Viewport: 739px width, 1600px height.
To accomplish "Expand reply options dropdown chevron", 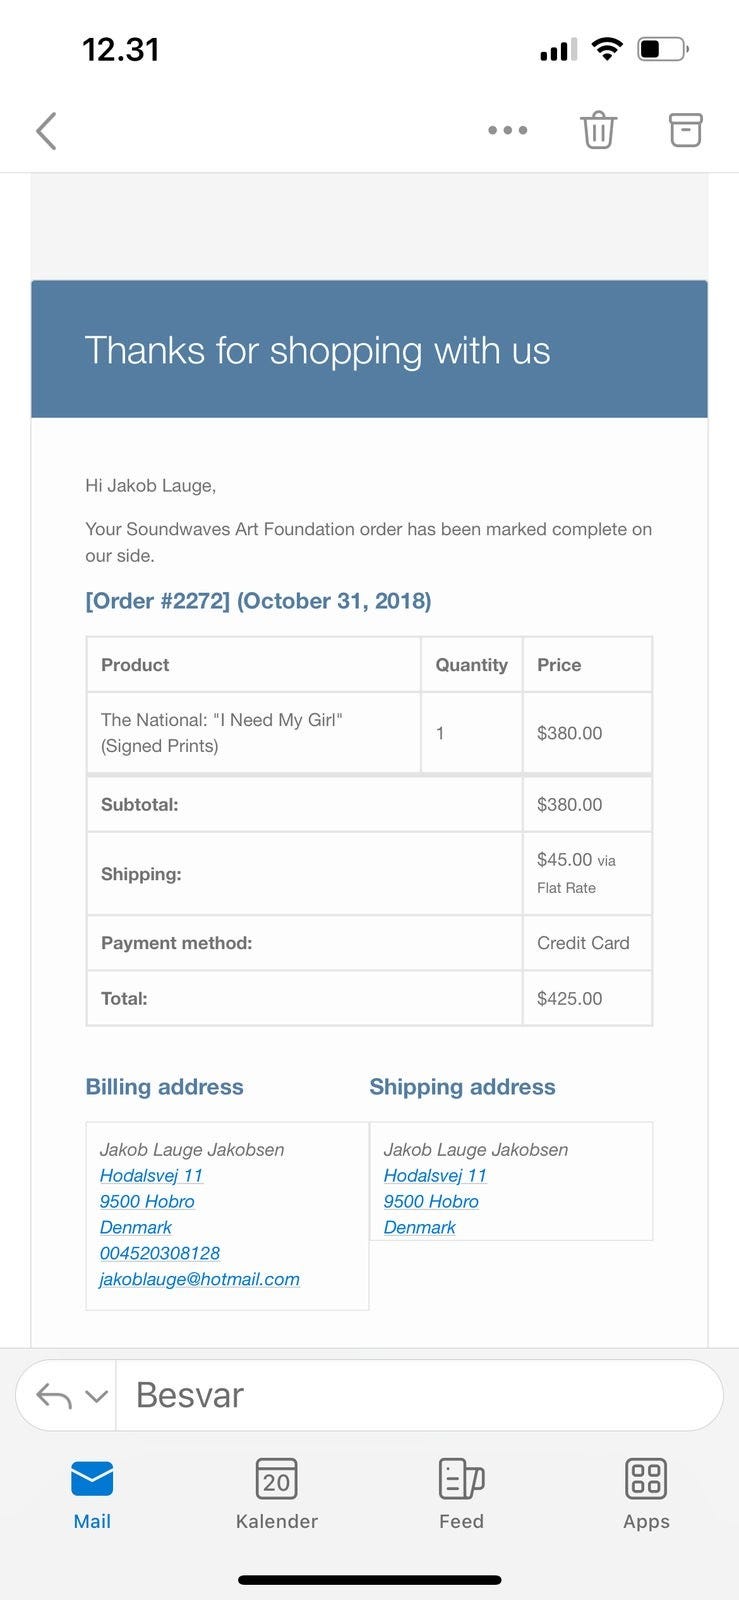I will tap(96, 1396).
